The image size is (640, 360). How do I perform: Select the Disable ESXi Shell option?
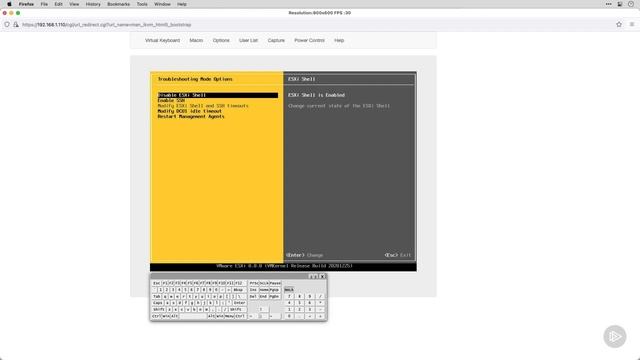click(x=218, y=95)
